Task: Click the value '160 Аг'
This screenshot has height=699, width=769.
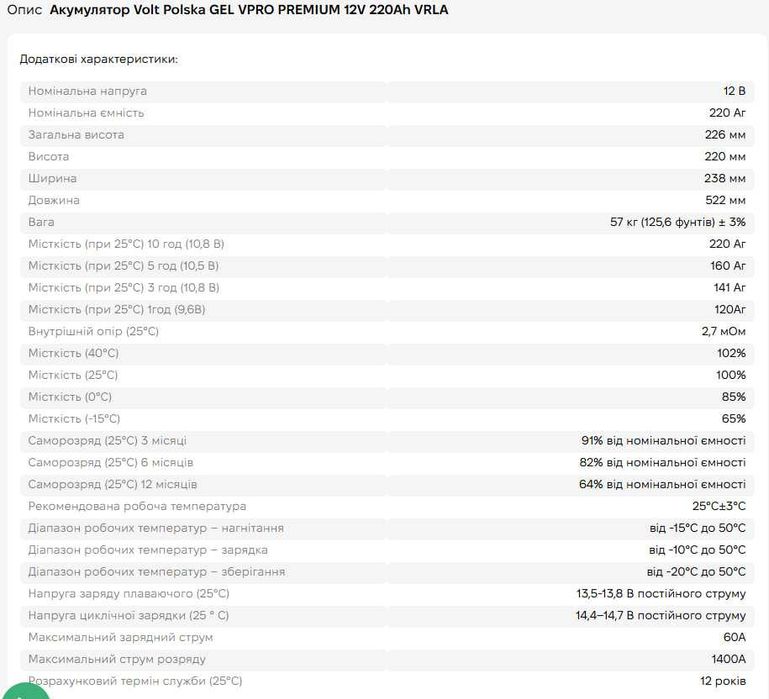Action: coord(728,266)
